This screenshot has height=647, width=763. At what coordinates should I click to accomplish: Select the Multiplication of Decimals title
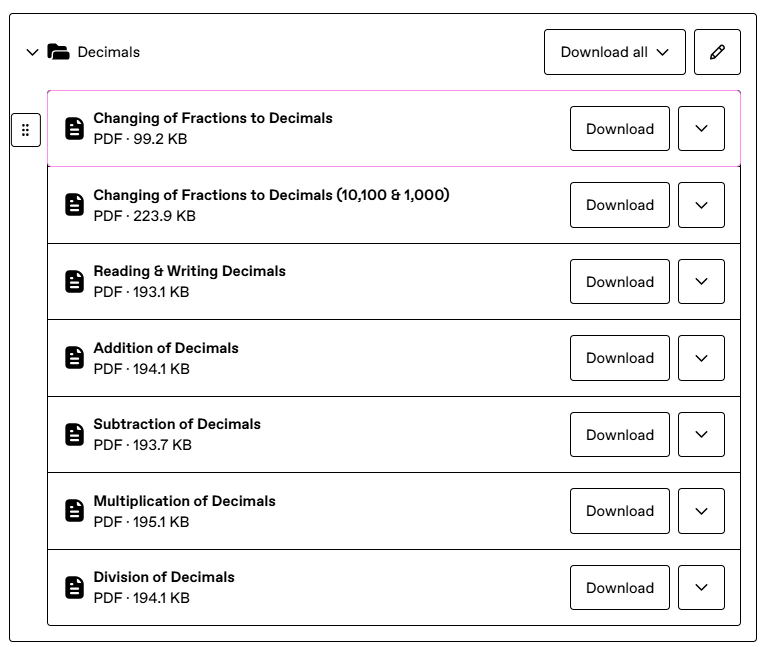[184, 501]
